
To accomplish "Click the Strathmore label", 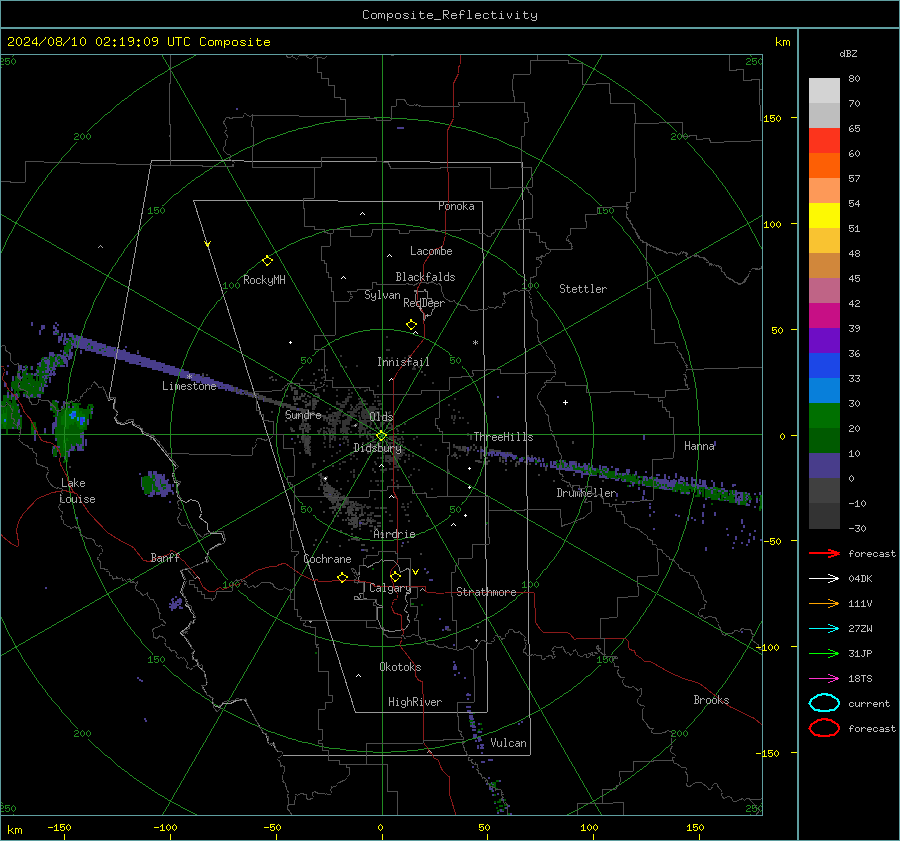I will (486, 592).
